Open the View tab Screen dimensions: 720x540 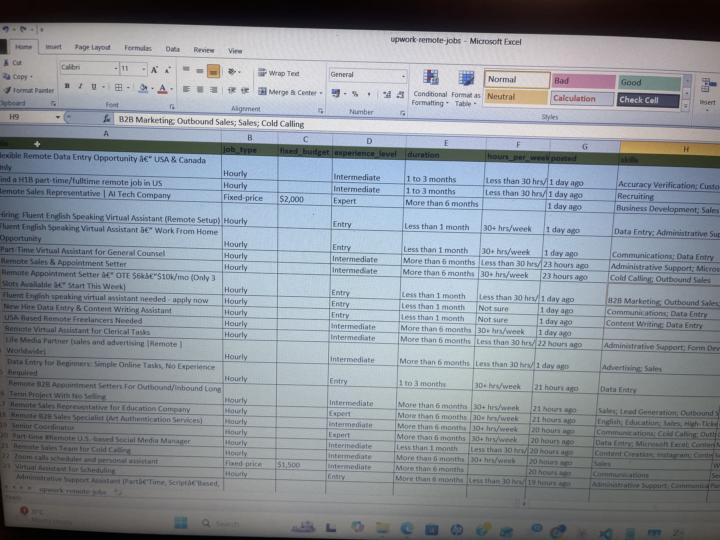point(235,51)
